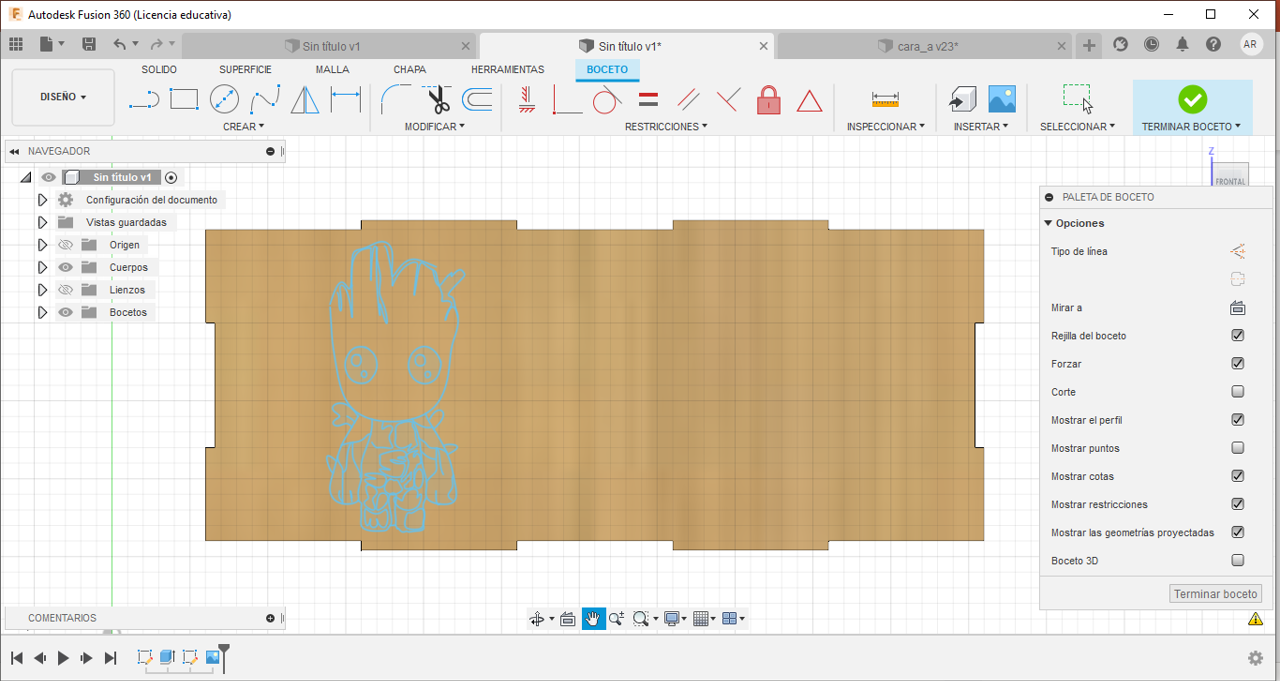The width and height of the screenshot is (1280, 681).
Task: Enable the Boceto 3D checkbox
Action: (1238, 560)
